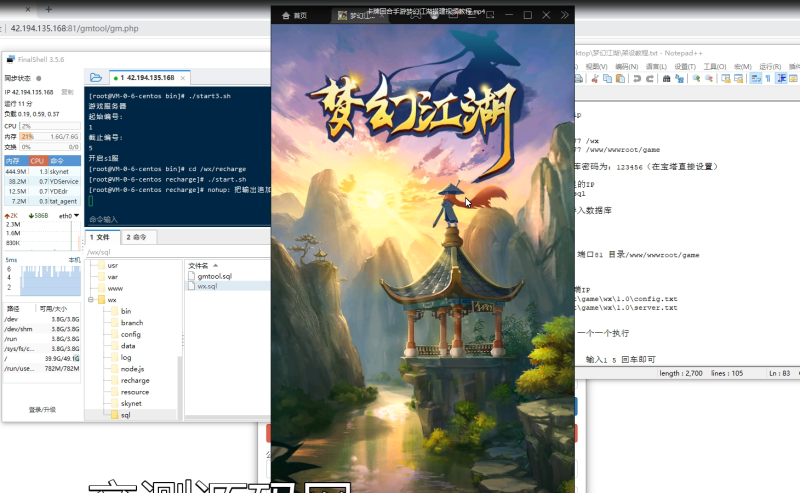800x493 pixels.
Task: Open Find with the binoculars icon
Action: (666, 79)
